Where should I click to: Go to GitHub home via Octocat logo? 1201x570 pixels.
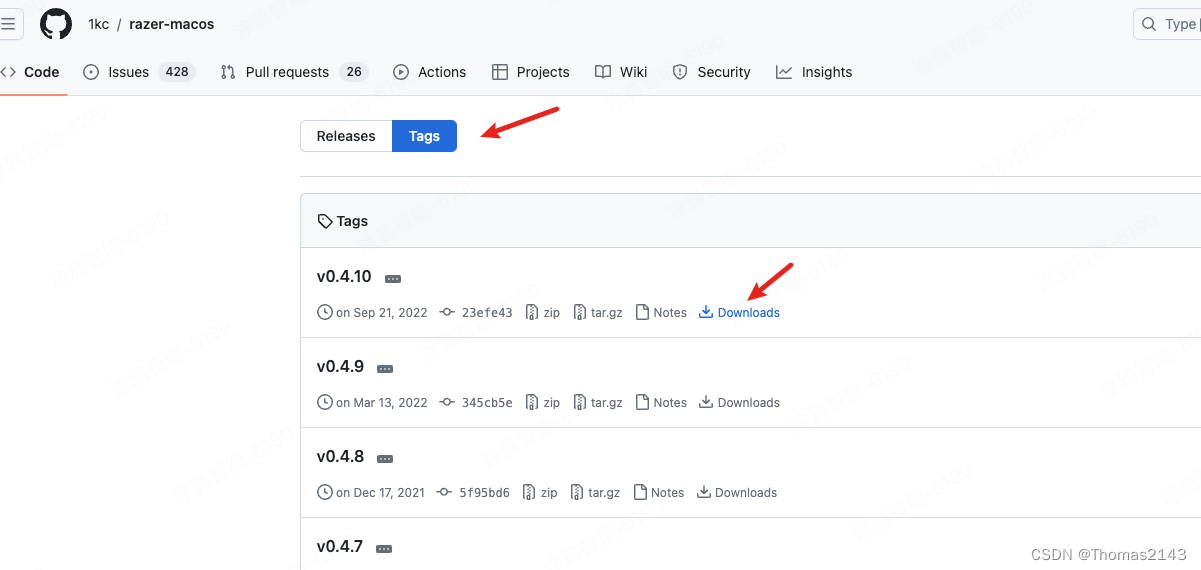pos(56,24)
